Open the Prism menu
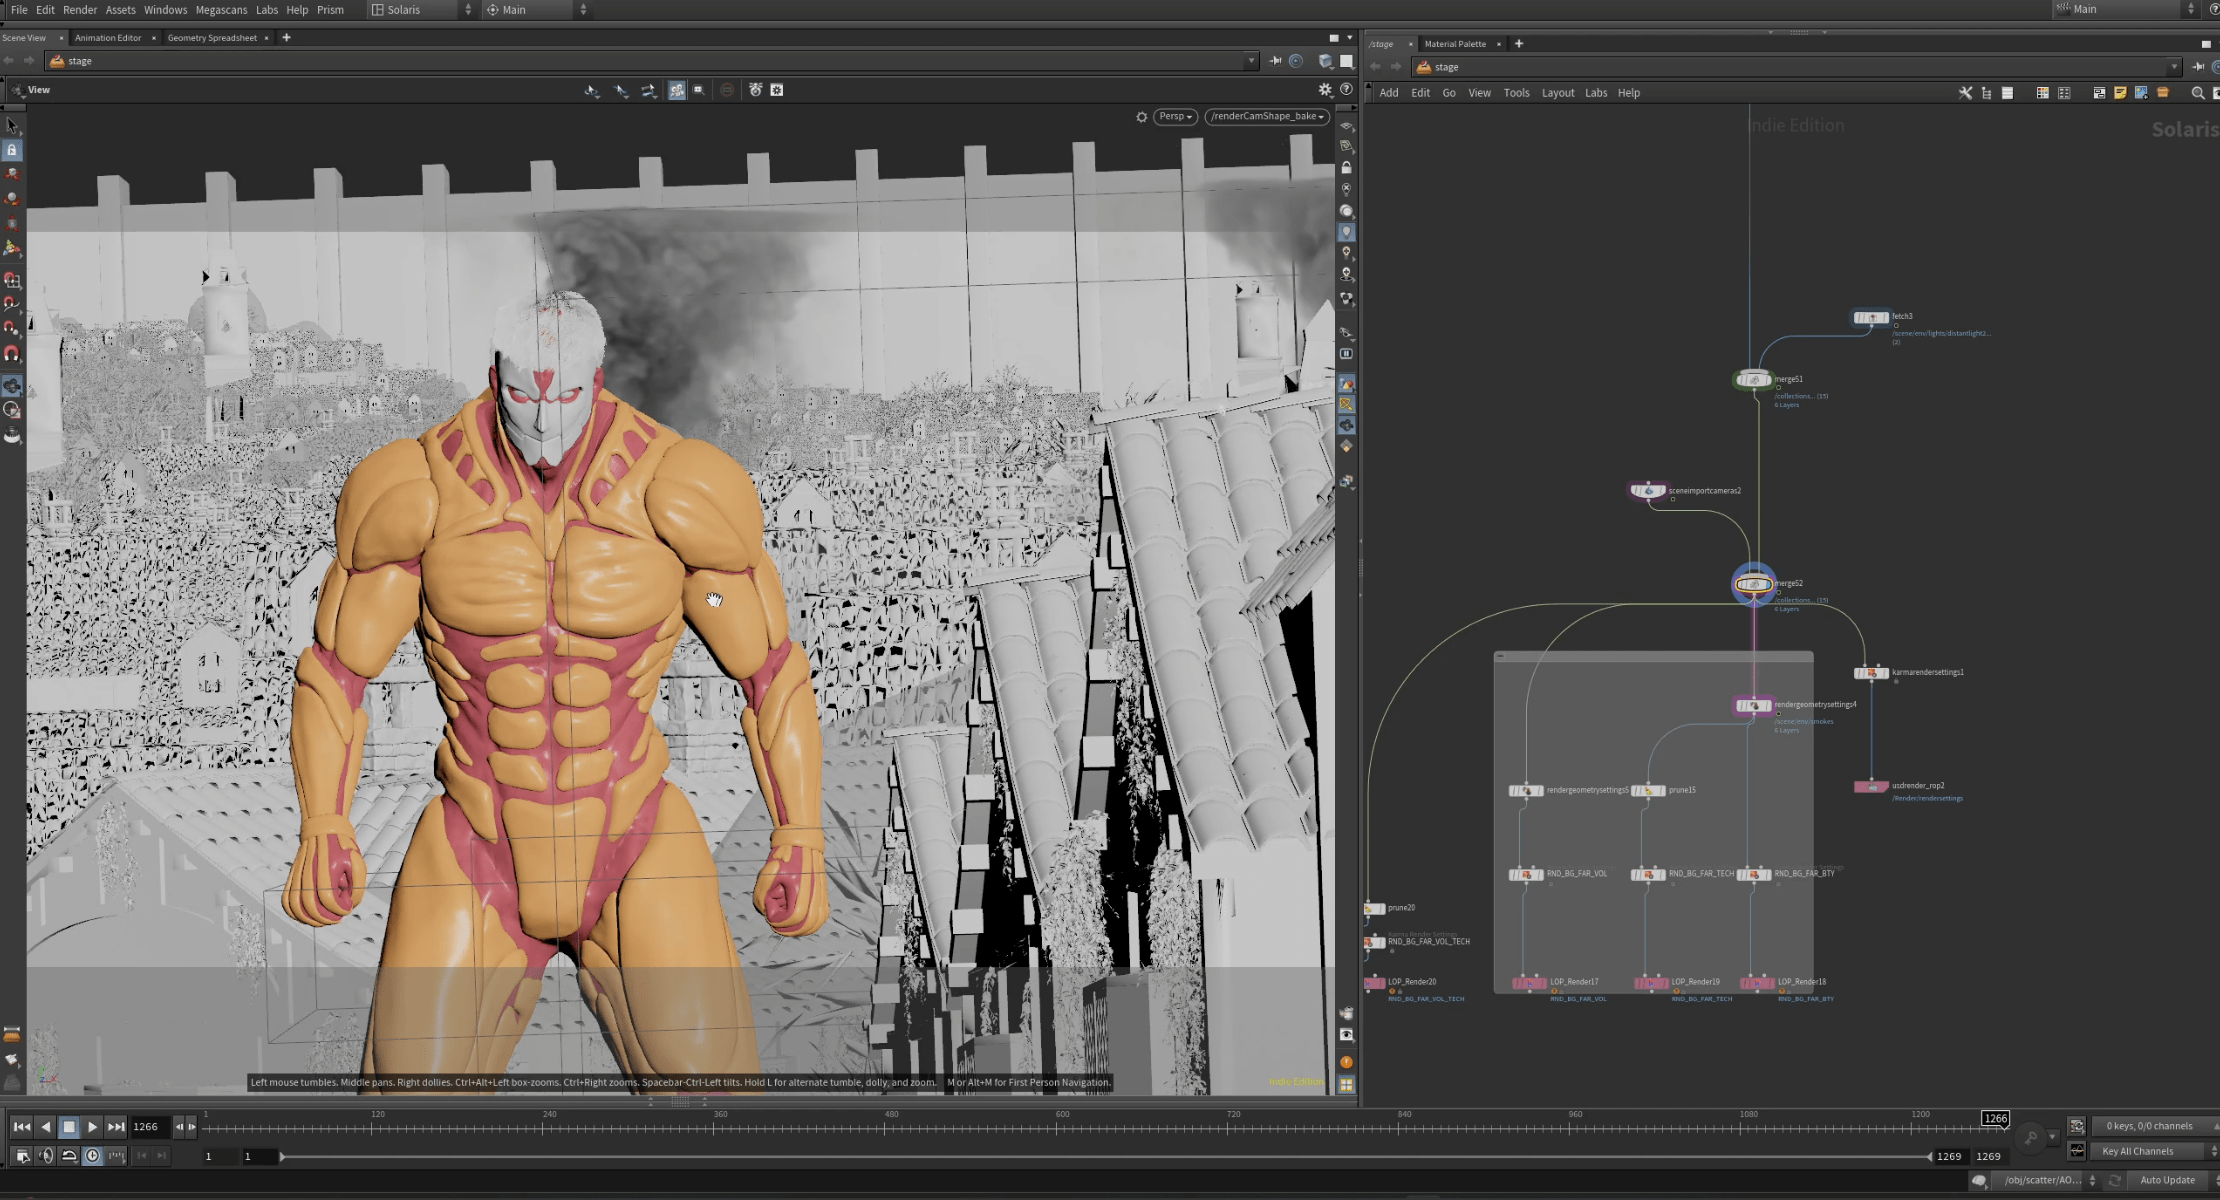Image resolution: width=2220 pixels, height=1200 pixels. (330, 10)
